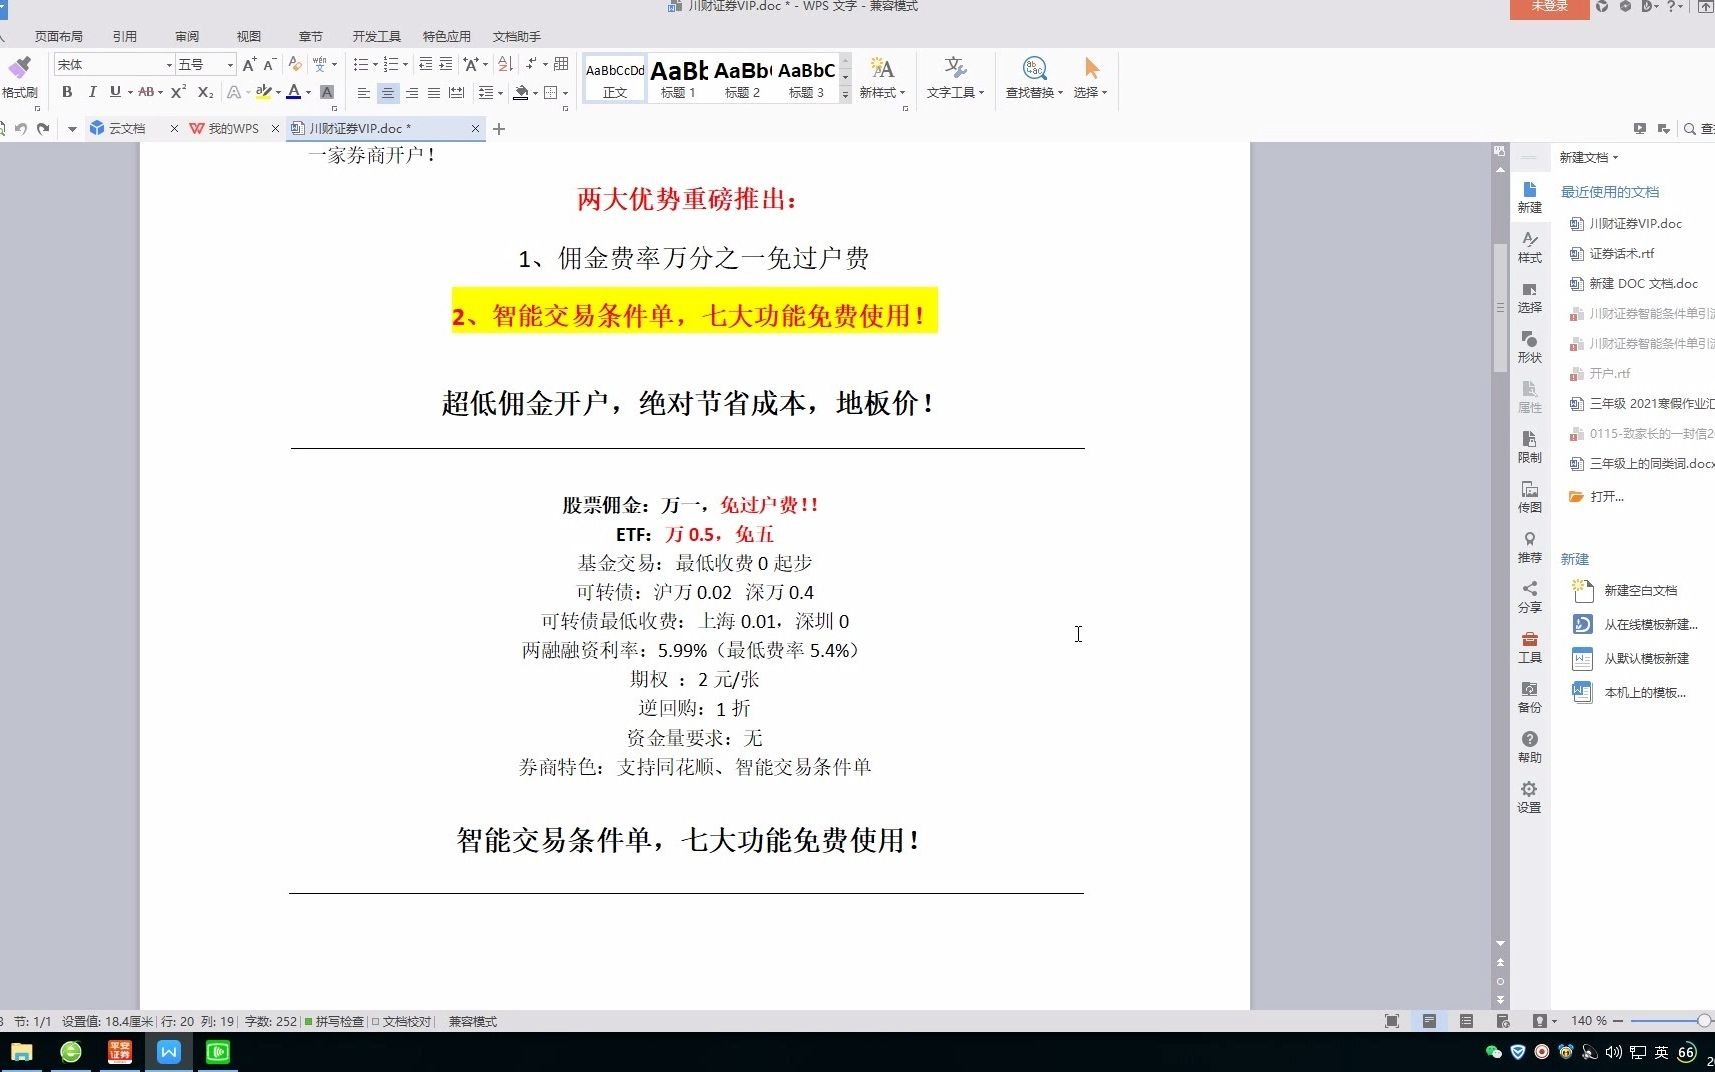The height and width of the screenshot is (1072, 1715).
Task: Toggle superscript formatting
Action: [x=178, y=92]
